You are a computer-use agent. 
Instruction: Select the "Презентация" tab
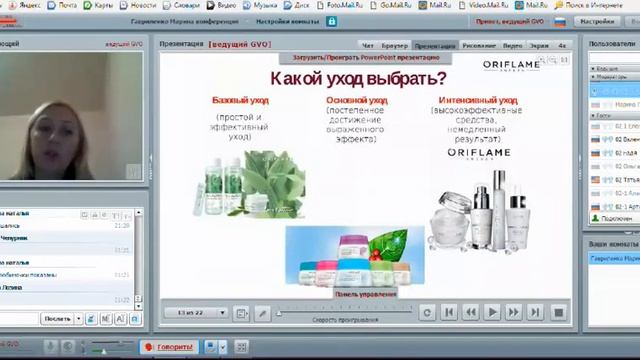435,46
